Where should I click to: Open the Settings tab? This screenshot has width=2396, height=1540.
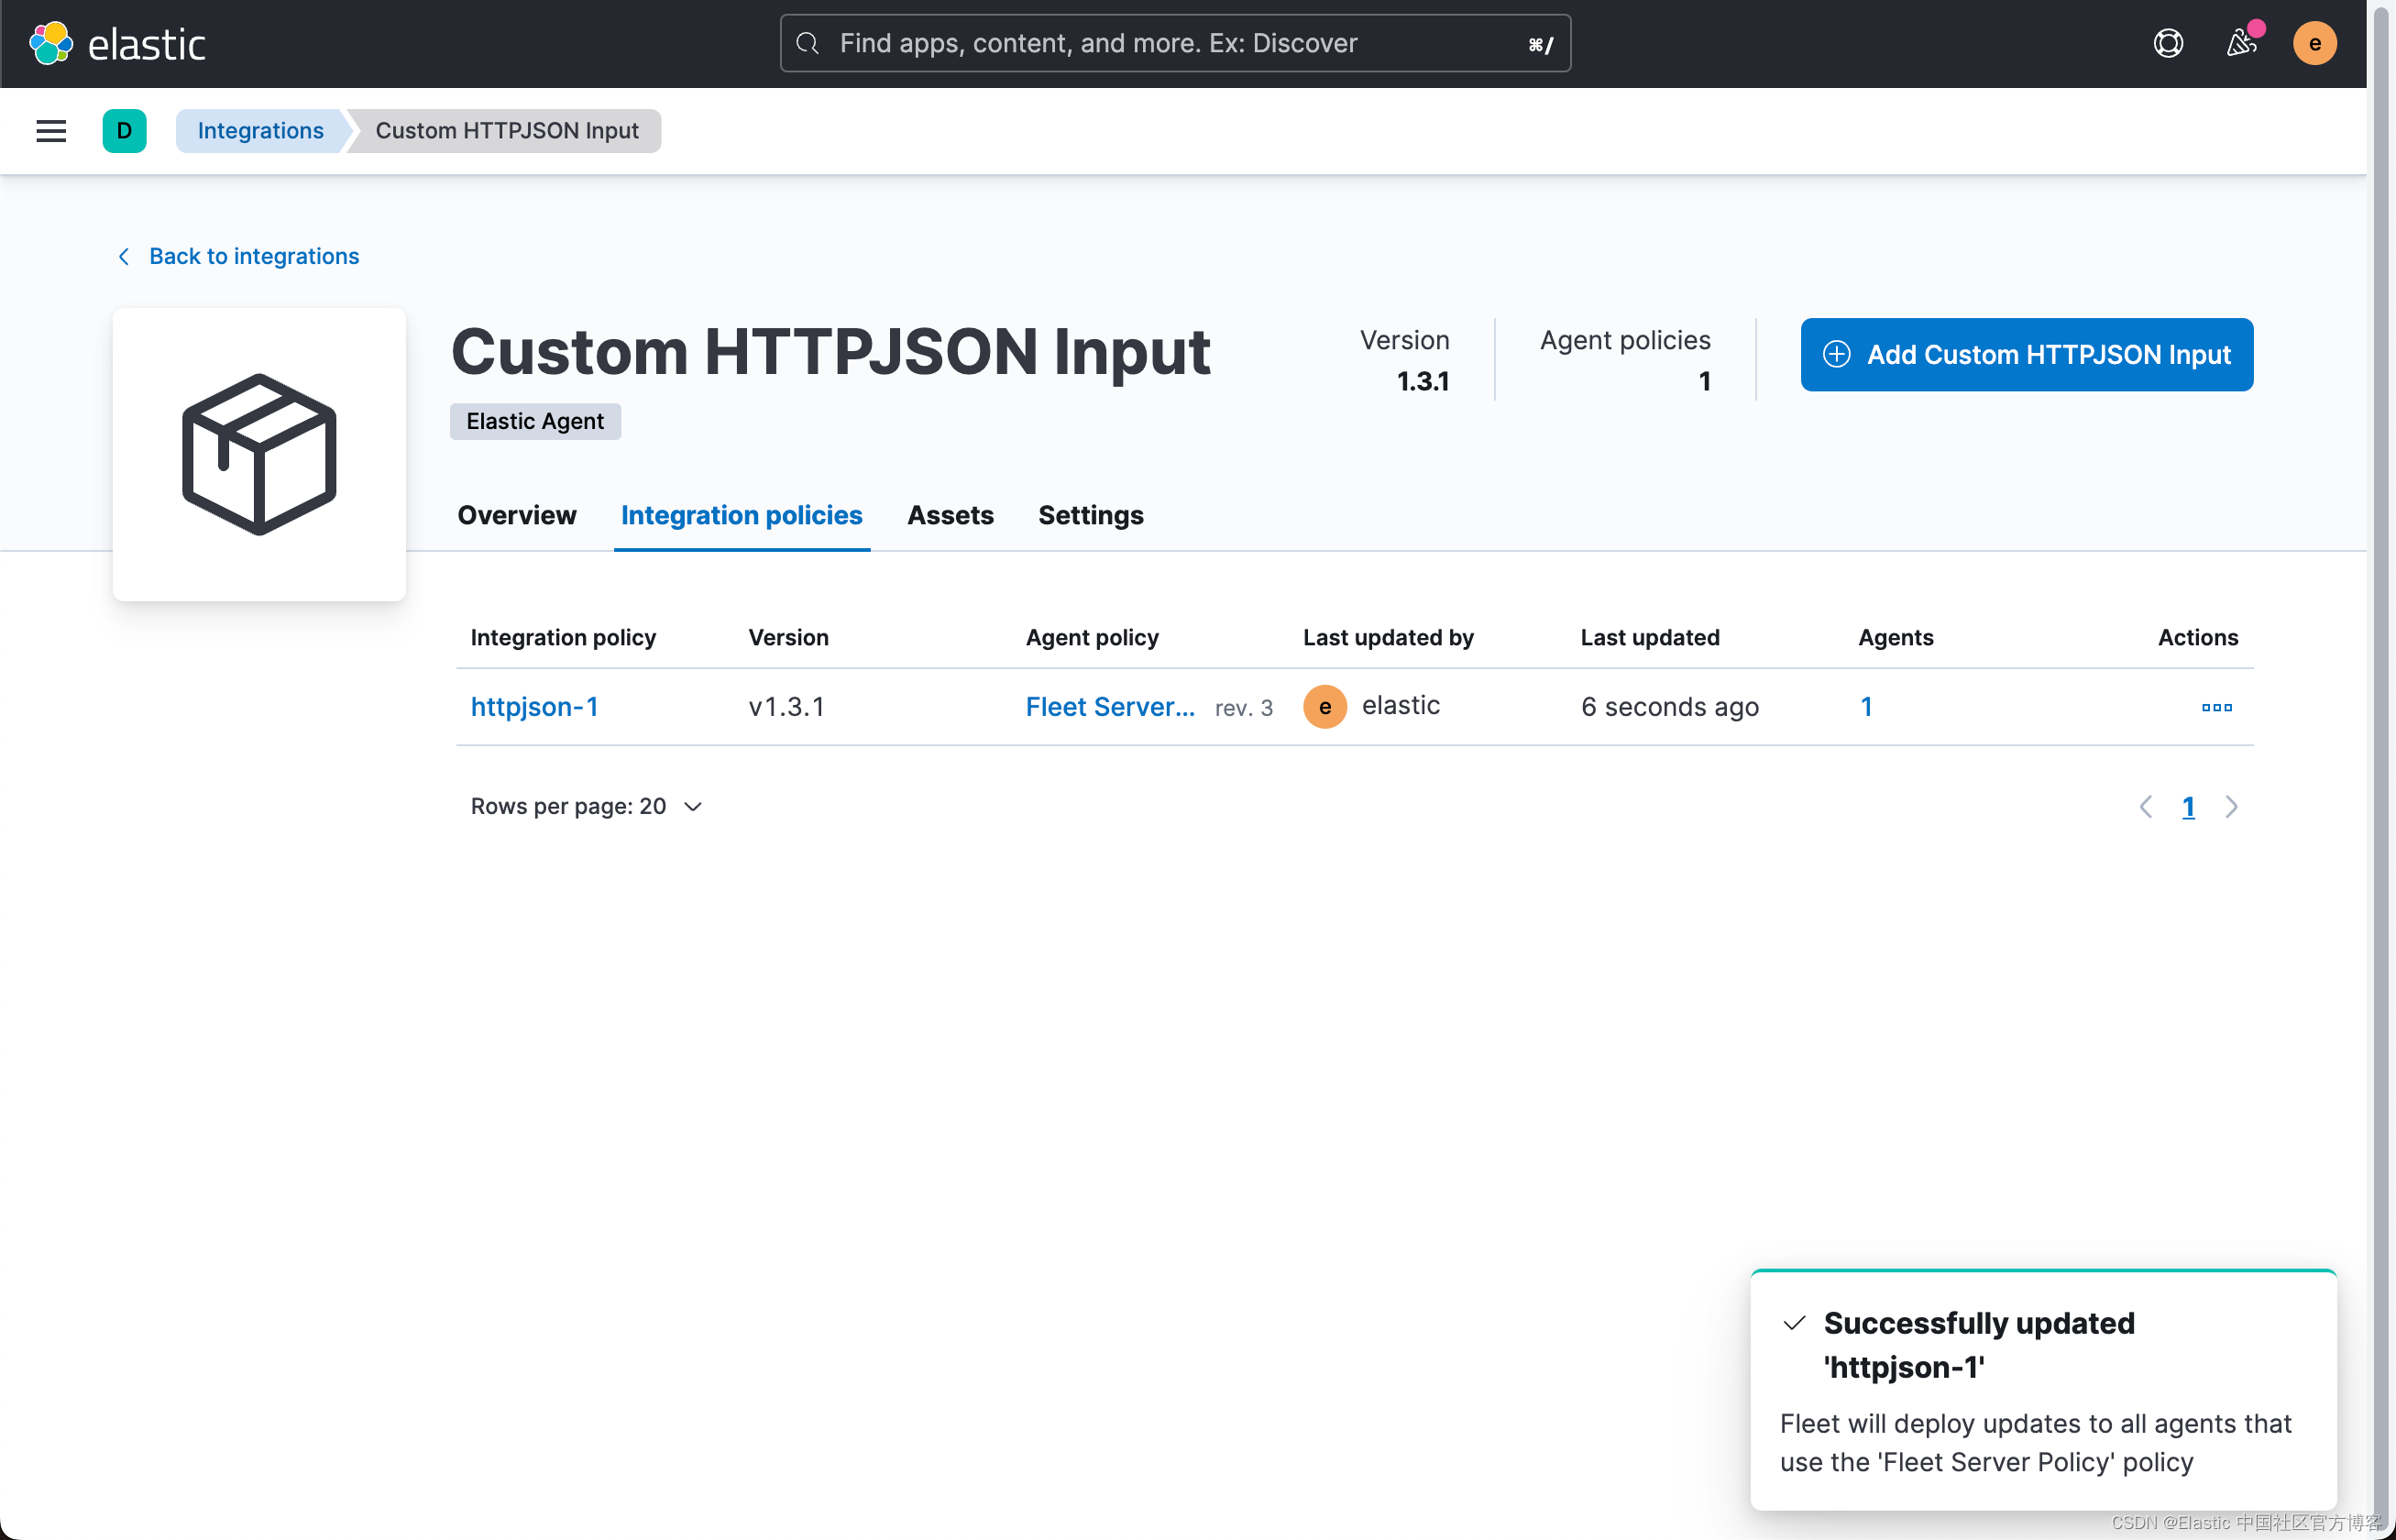click(1090, 515)
